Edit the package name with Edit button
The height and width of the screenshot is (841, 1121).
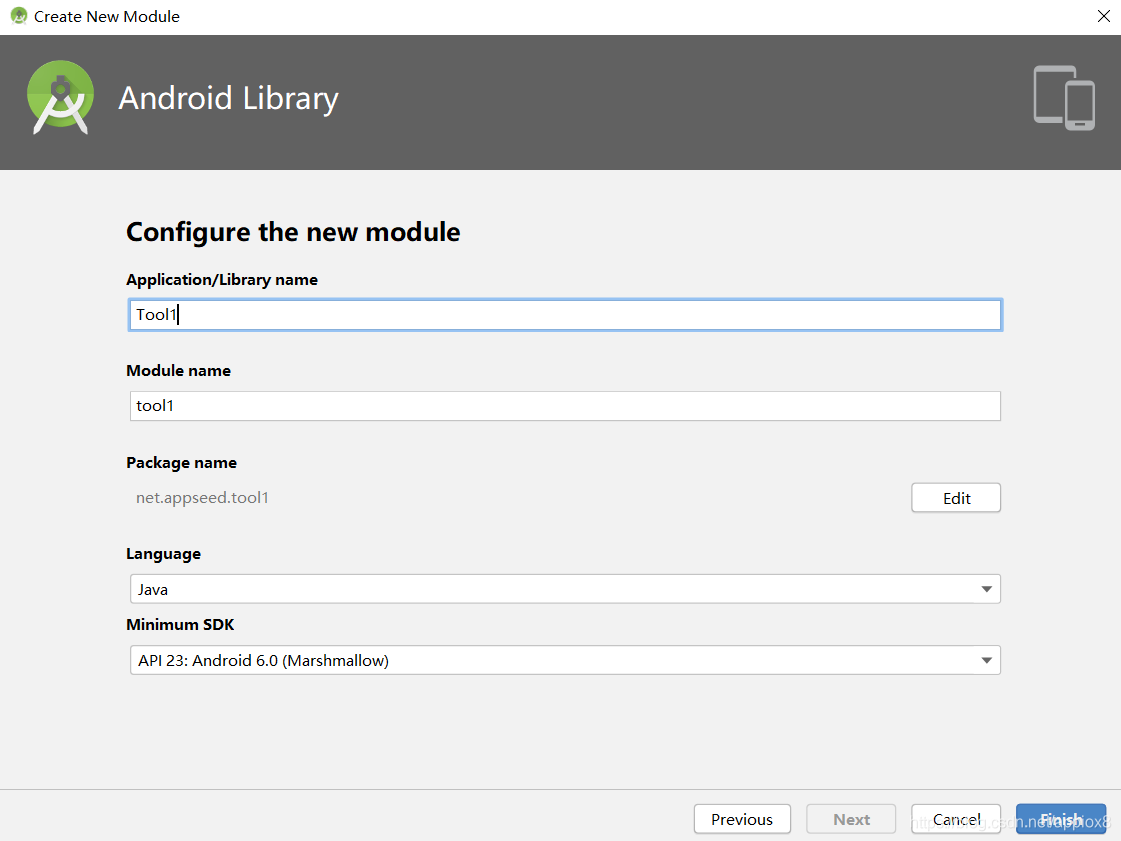coord(956,498)
